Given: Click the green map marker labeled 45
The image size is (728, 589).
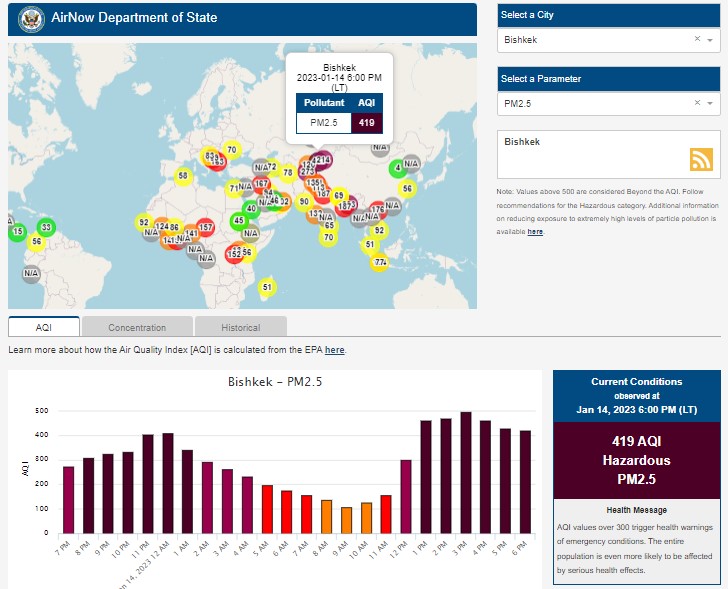Looking at the screenshot, I should point(238,220).
